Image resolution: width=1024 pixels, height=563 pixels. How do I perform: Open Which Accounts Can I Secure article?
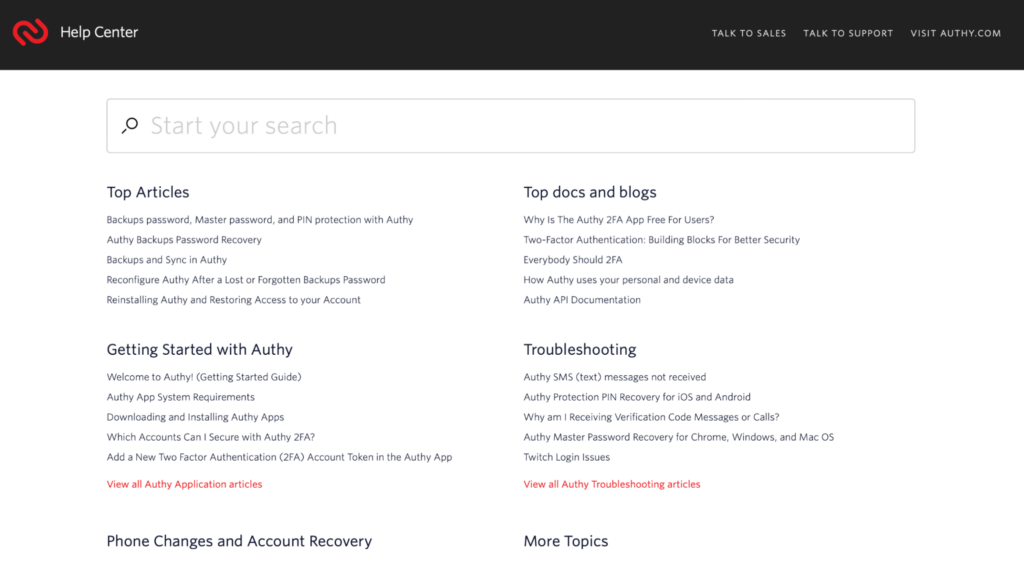(210, 437)
